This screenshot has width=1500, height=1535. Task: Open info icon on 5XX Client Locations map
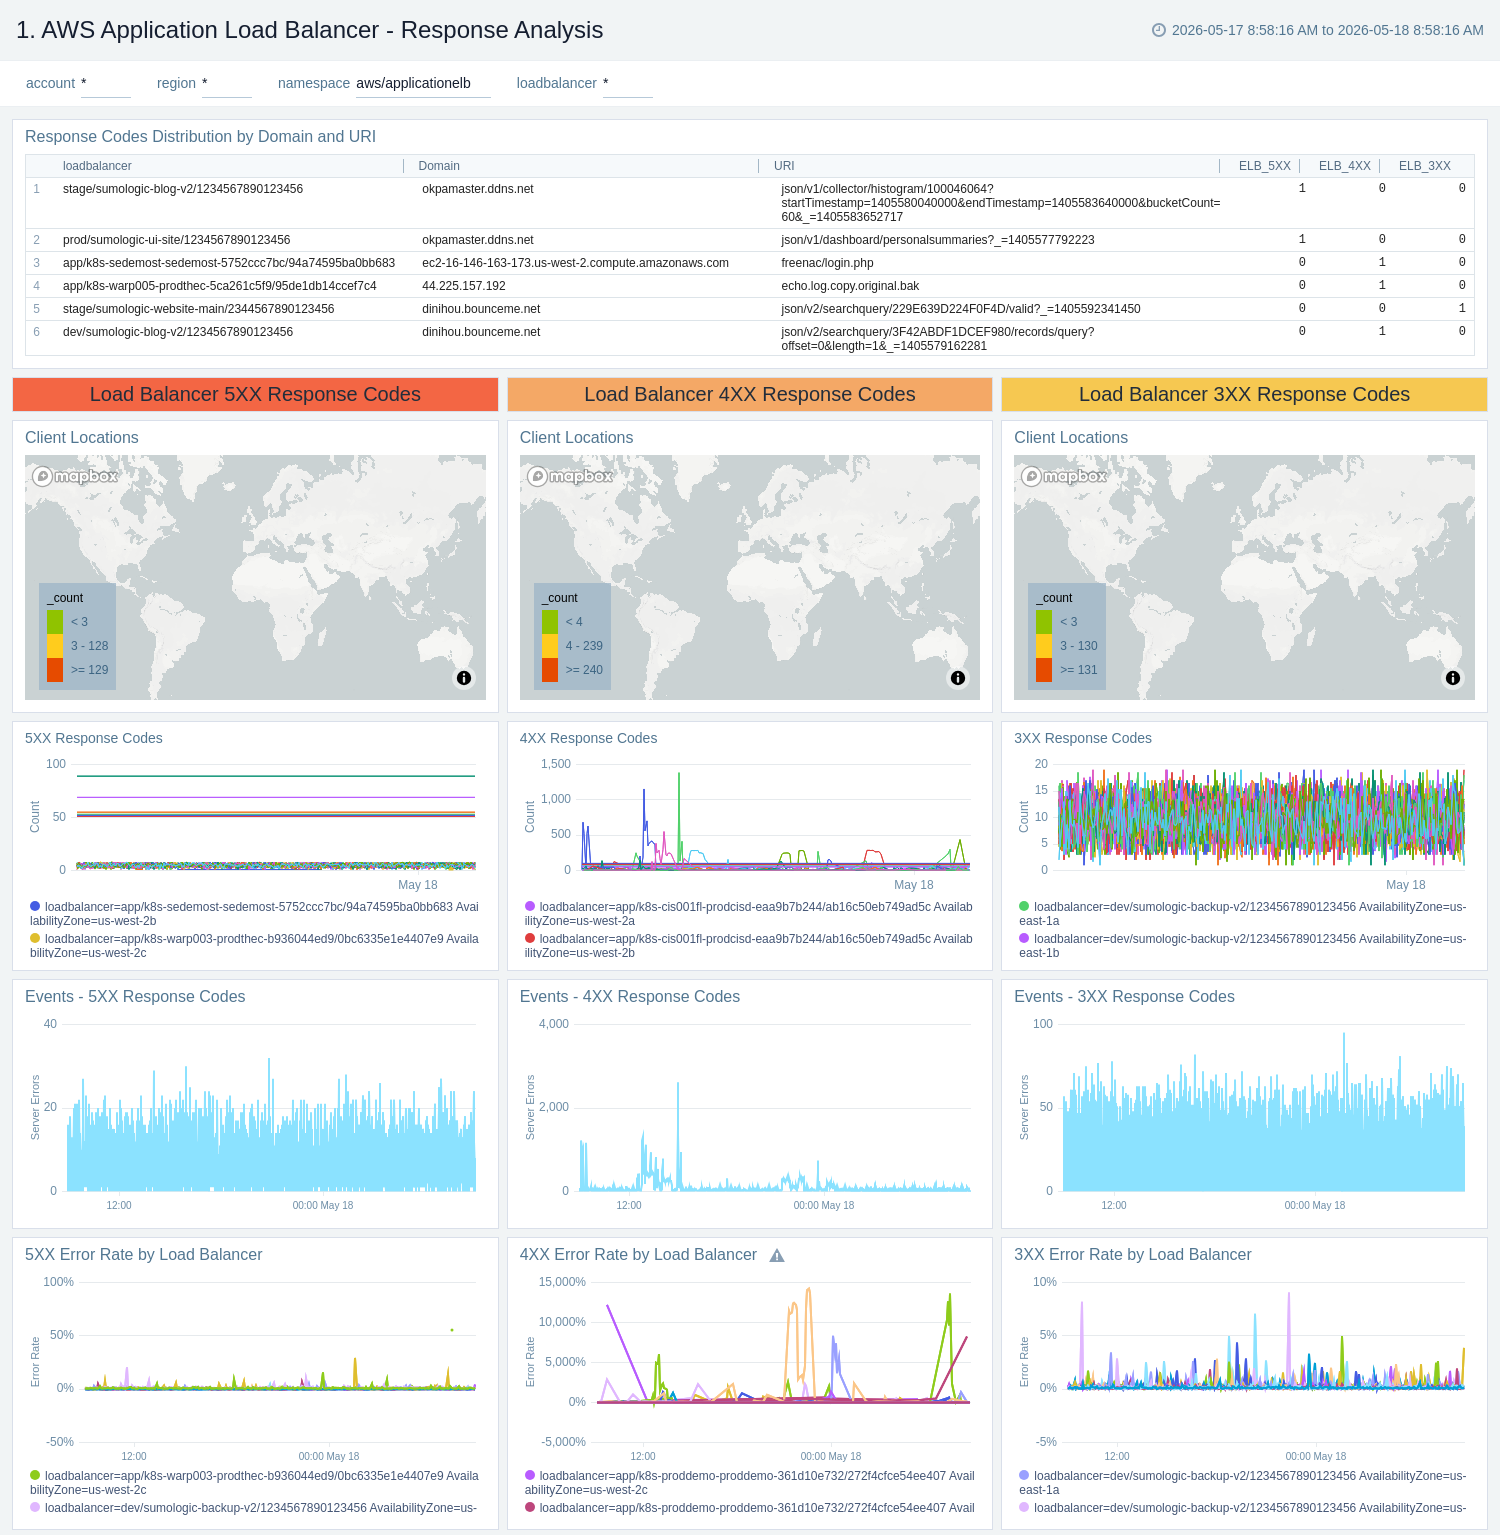[464, 678]
